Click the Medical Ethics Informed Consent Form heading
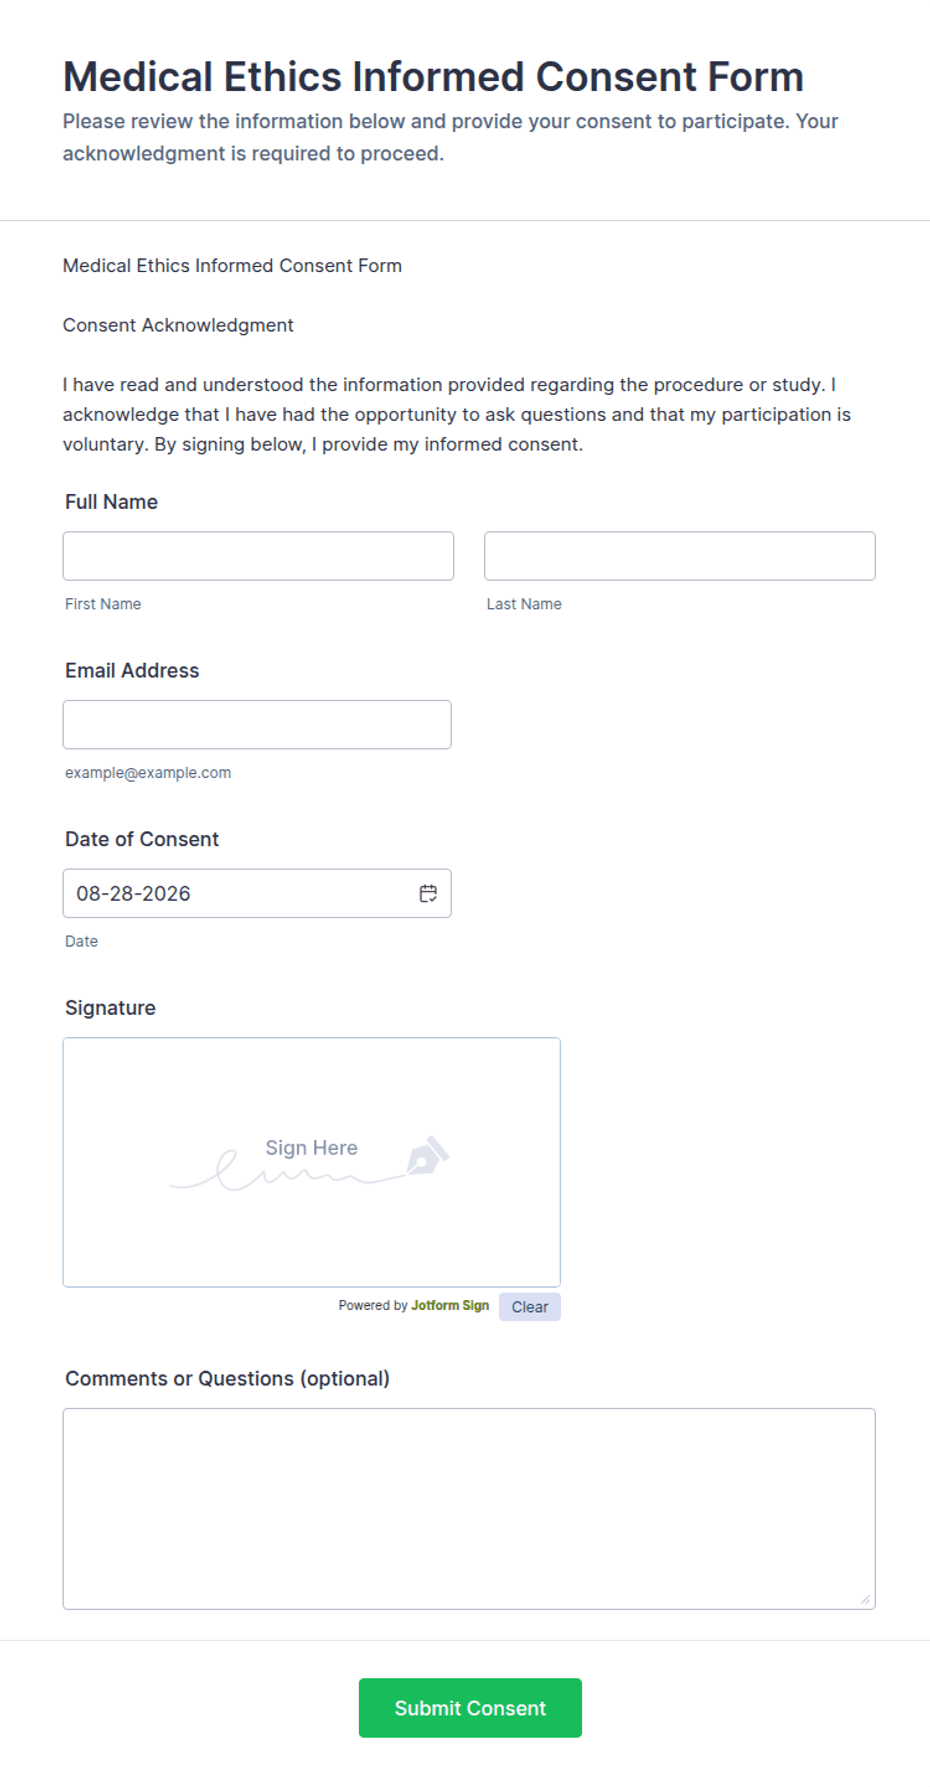The width and height of the screenshot is (930, 1787). coord(433,77)
